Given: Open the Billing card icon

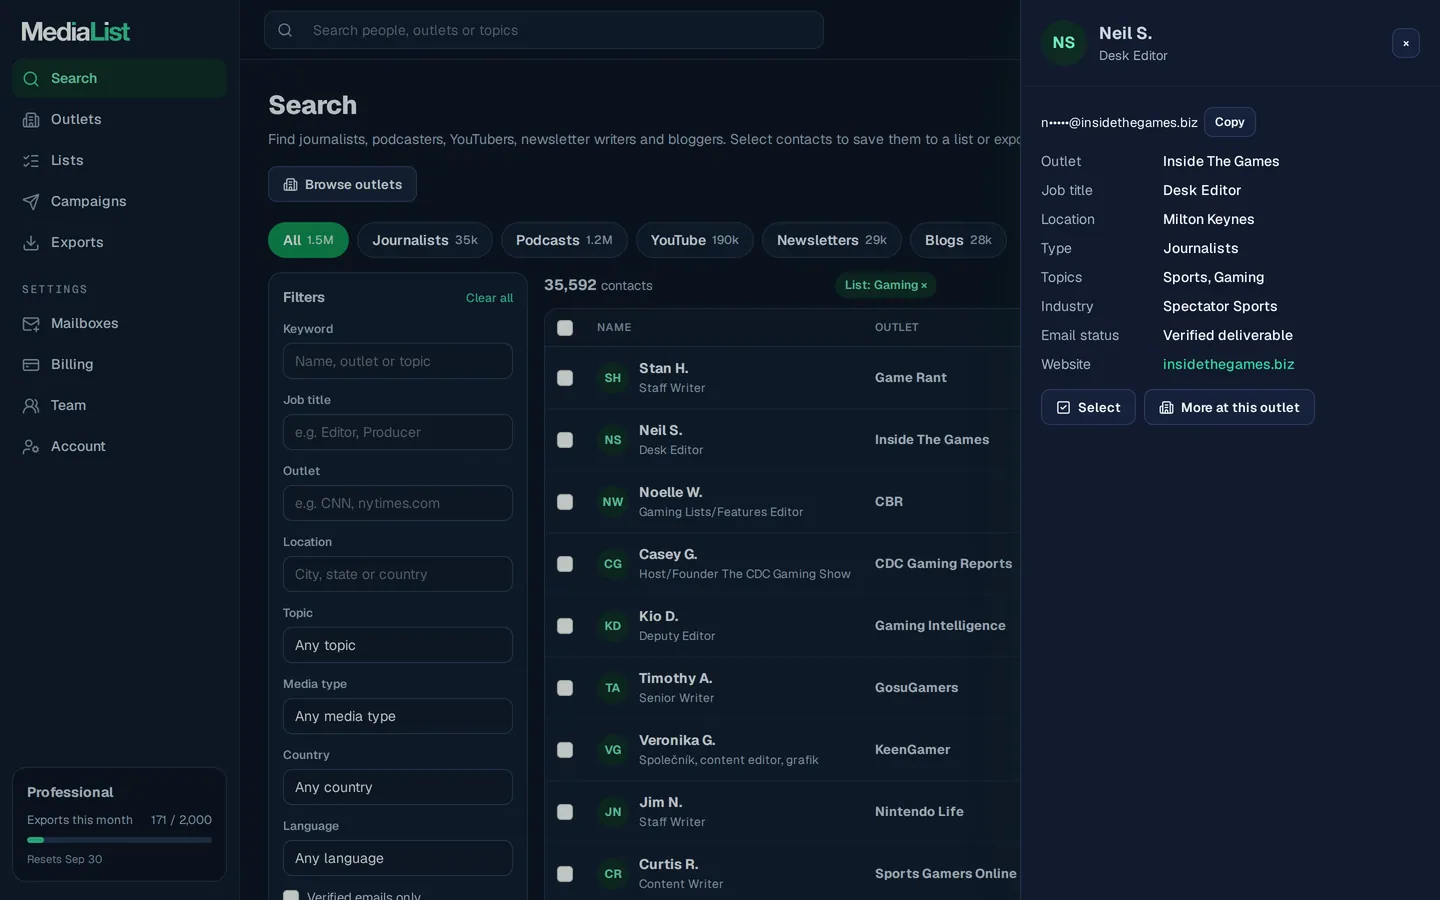Looking at the screenshot, I should tap(31, 364).
